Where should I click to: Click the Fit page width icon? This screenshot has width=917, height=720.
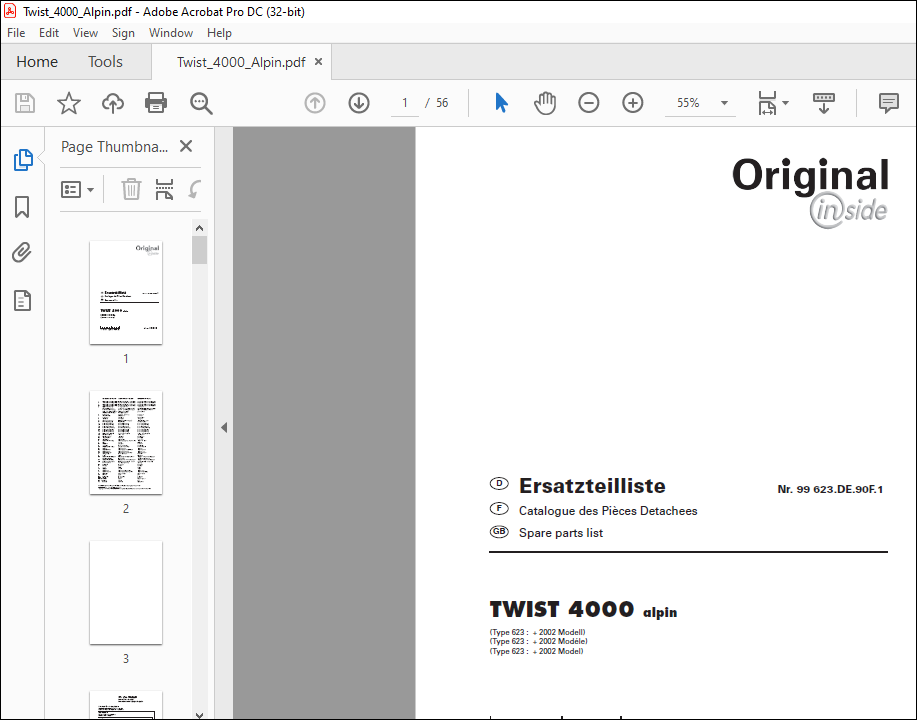[767, 104]
